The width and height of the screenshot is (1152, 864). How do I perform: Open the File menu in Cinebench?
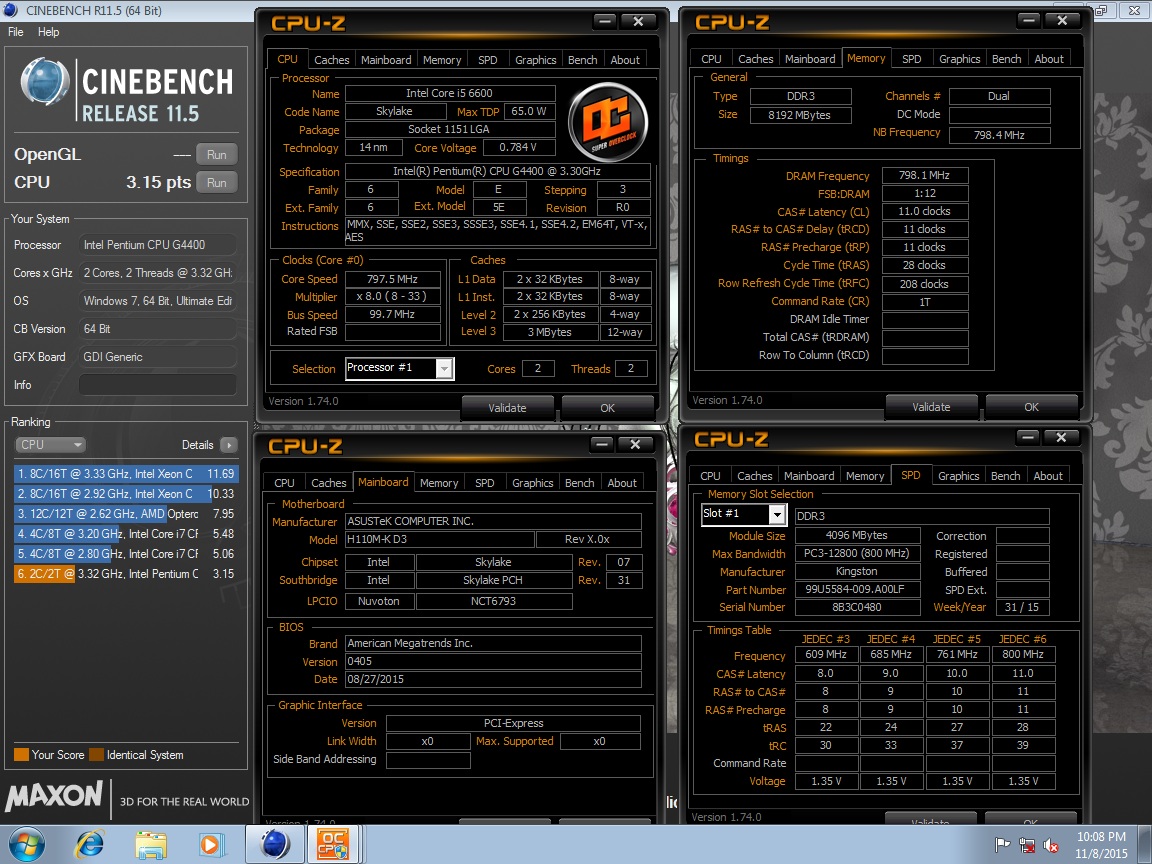15,32
